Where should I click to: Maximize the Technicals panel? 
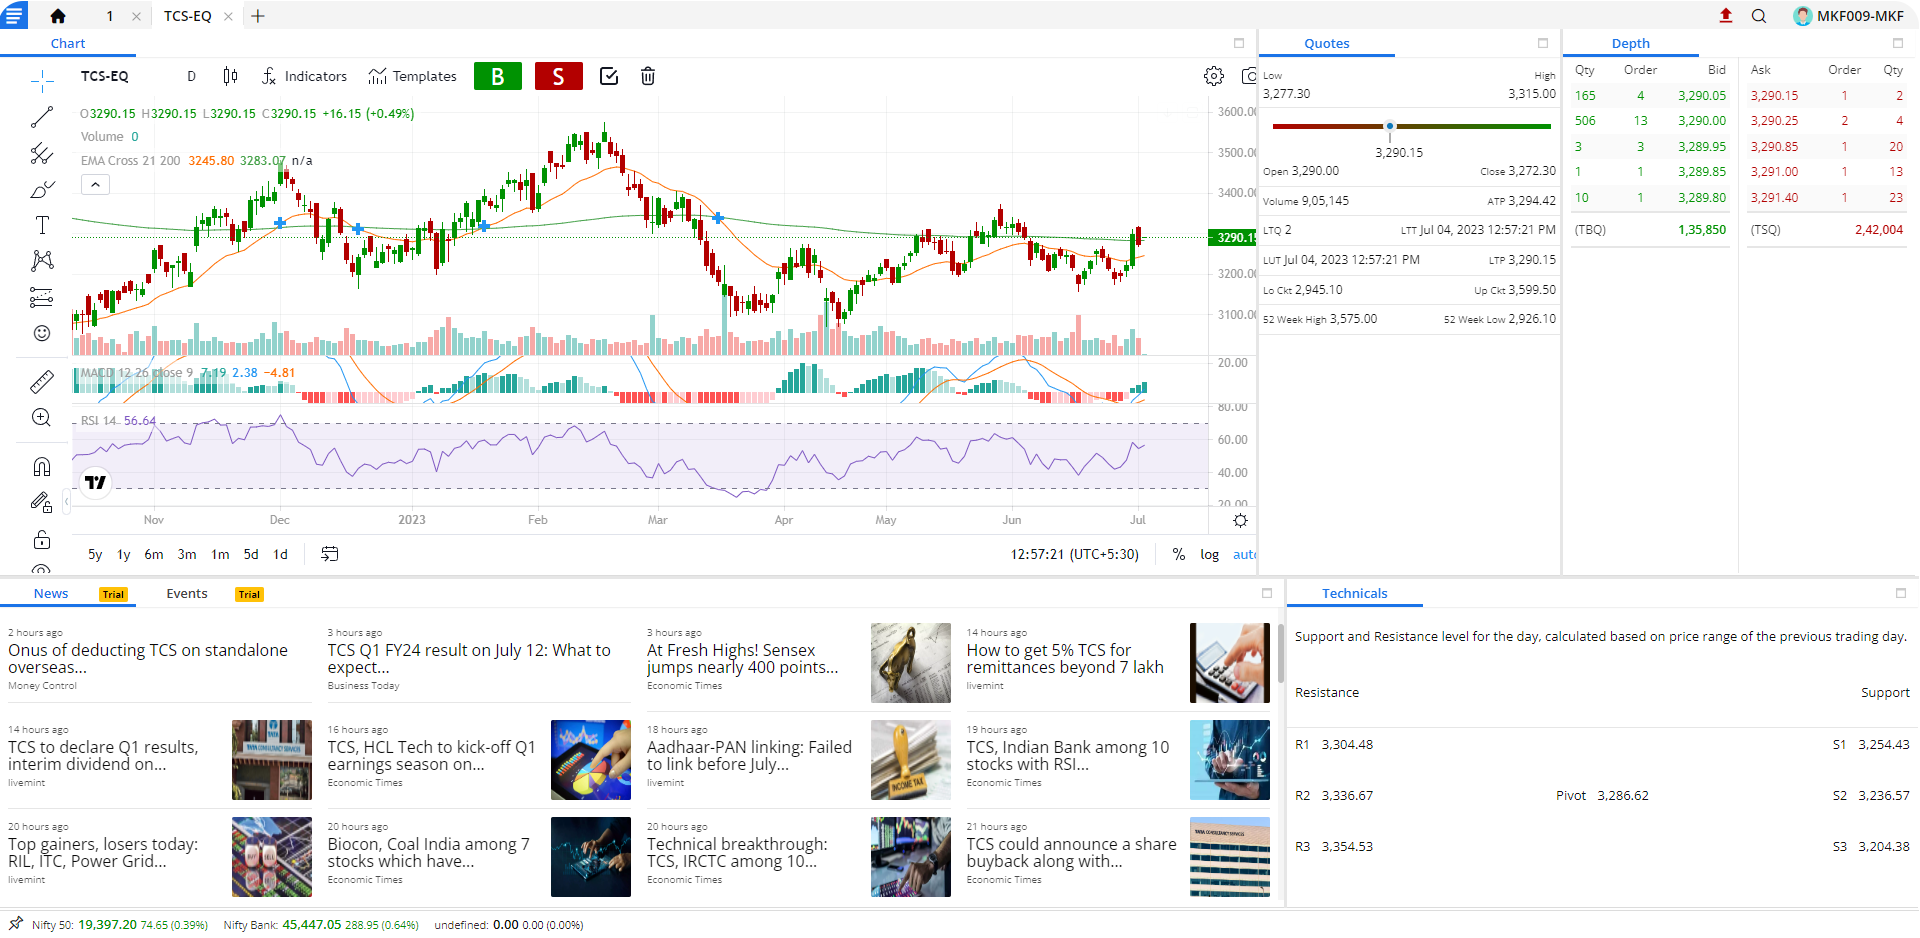click(x=1901, y=593)
